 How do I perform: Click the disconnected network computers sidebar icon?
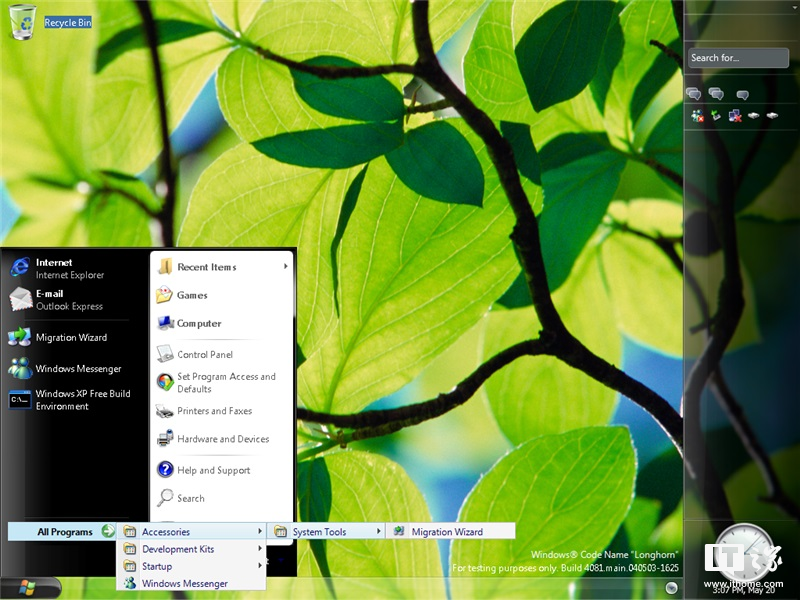[x=735, y=116]
